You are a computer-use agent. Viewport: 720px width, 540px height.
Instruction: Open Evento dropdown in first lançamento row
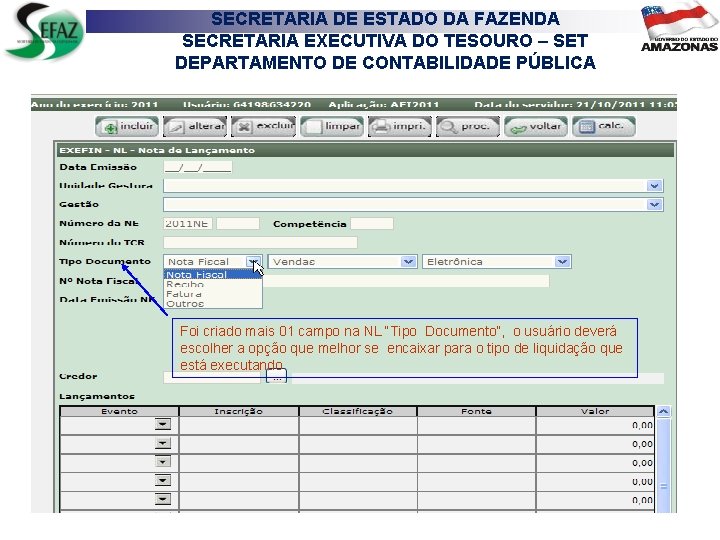pyautogui.click(x=163, y=424)
